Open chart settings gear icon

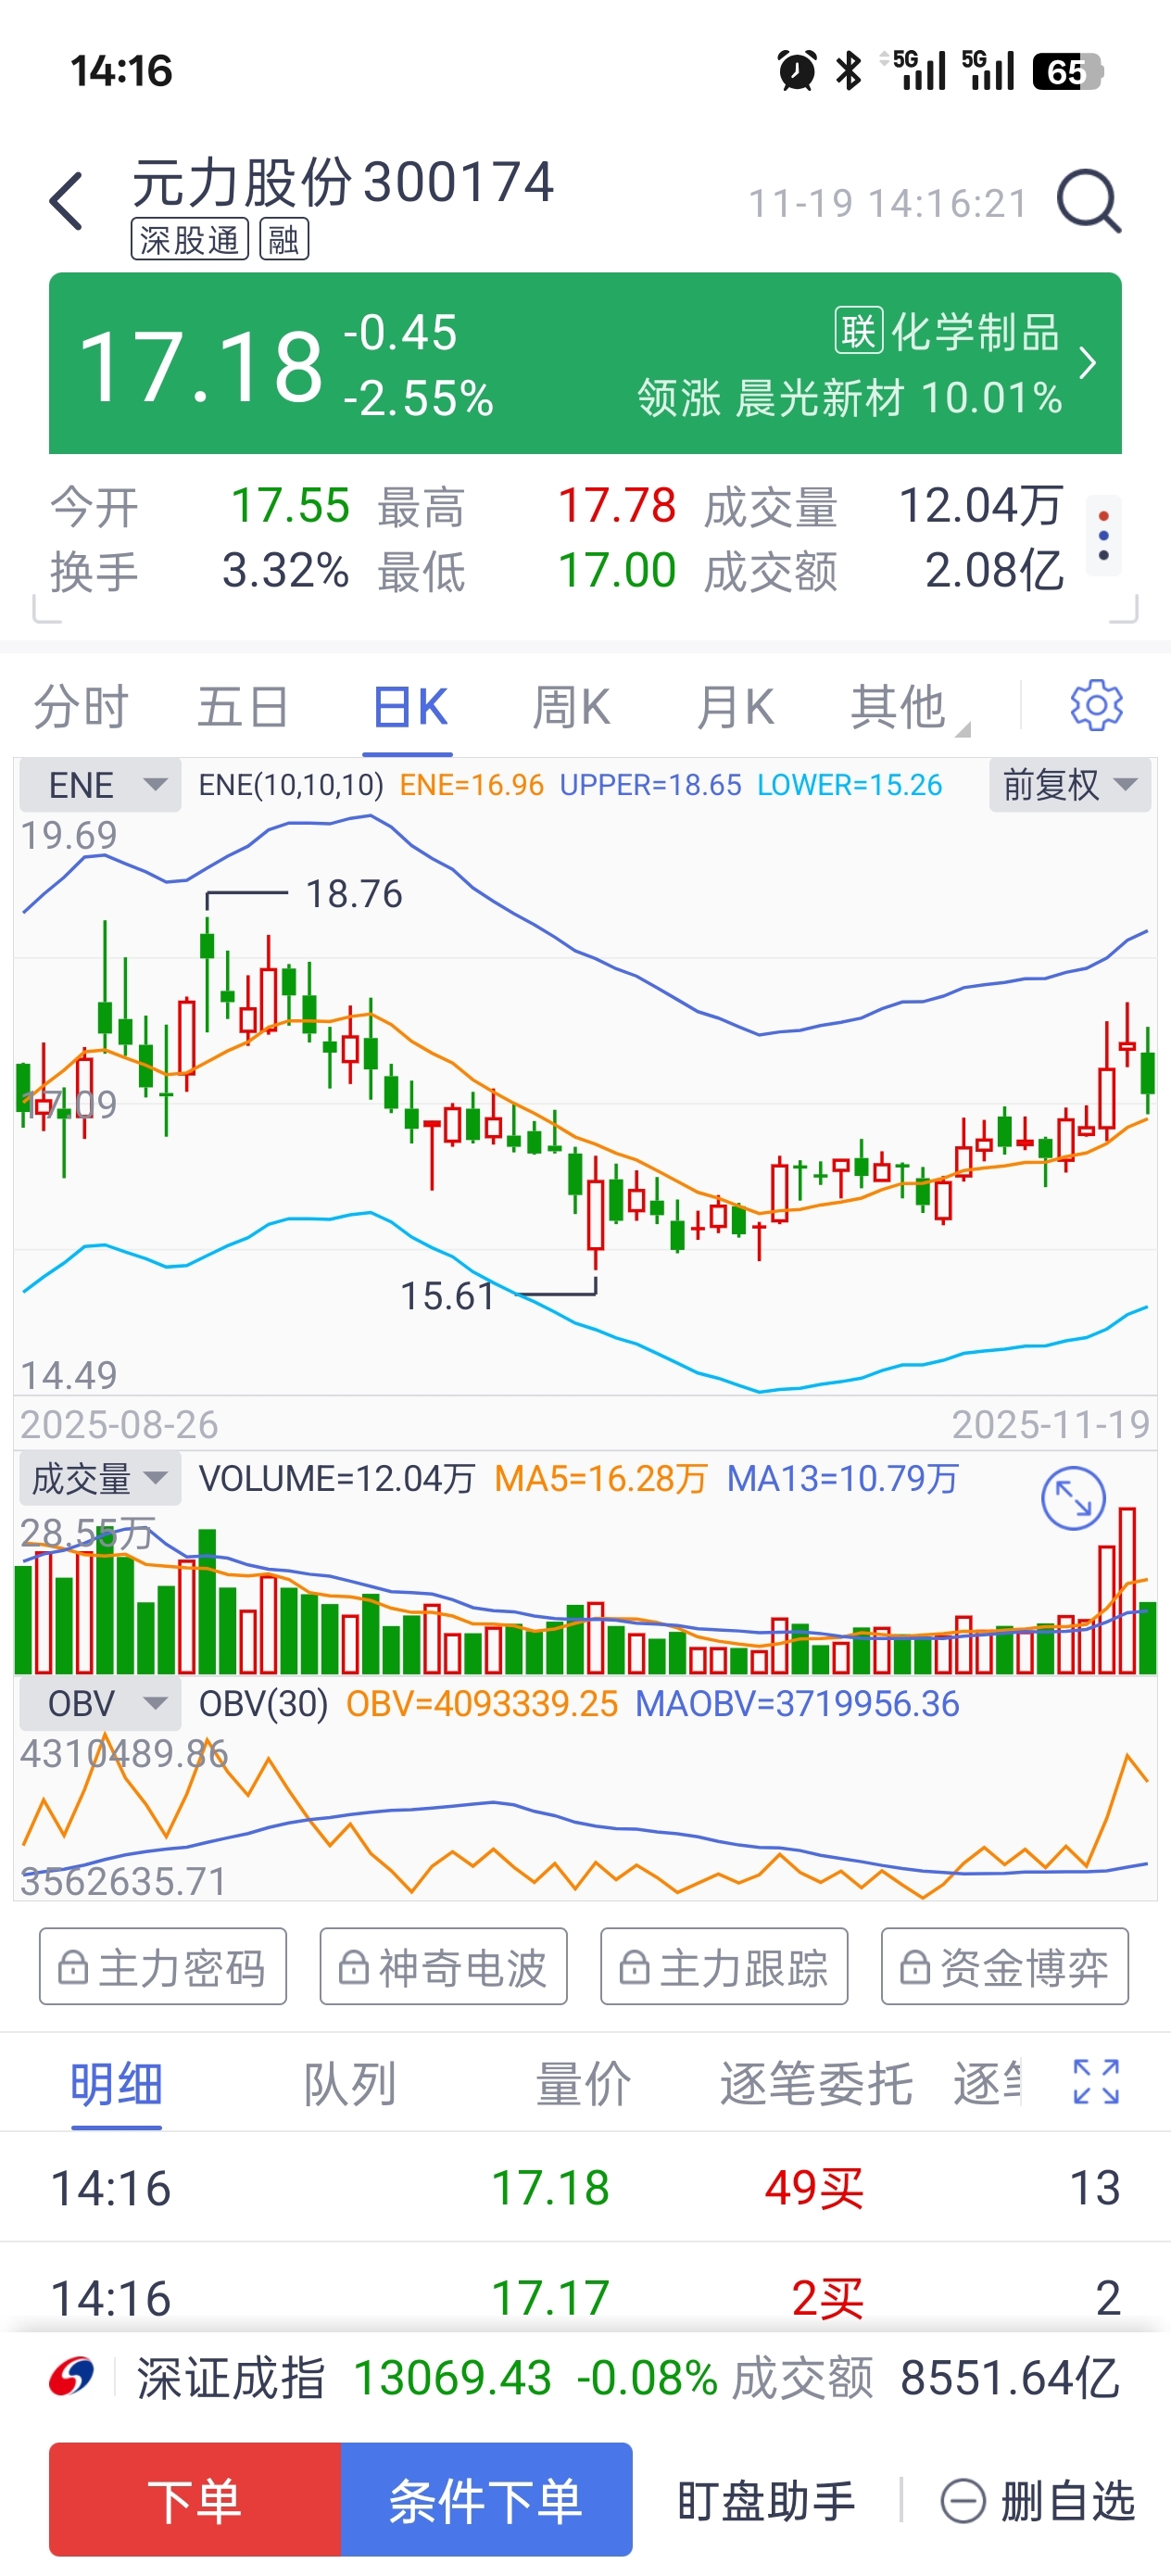coord(1096,706)
